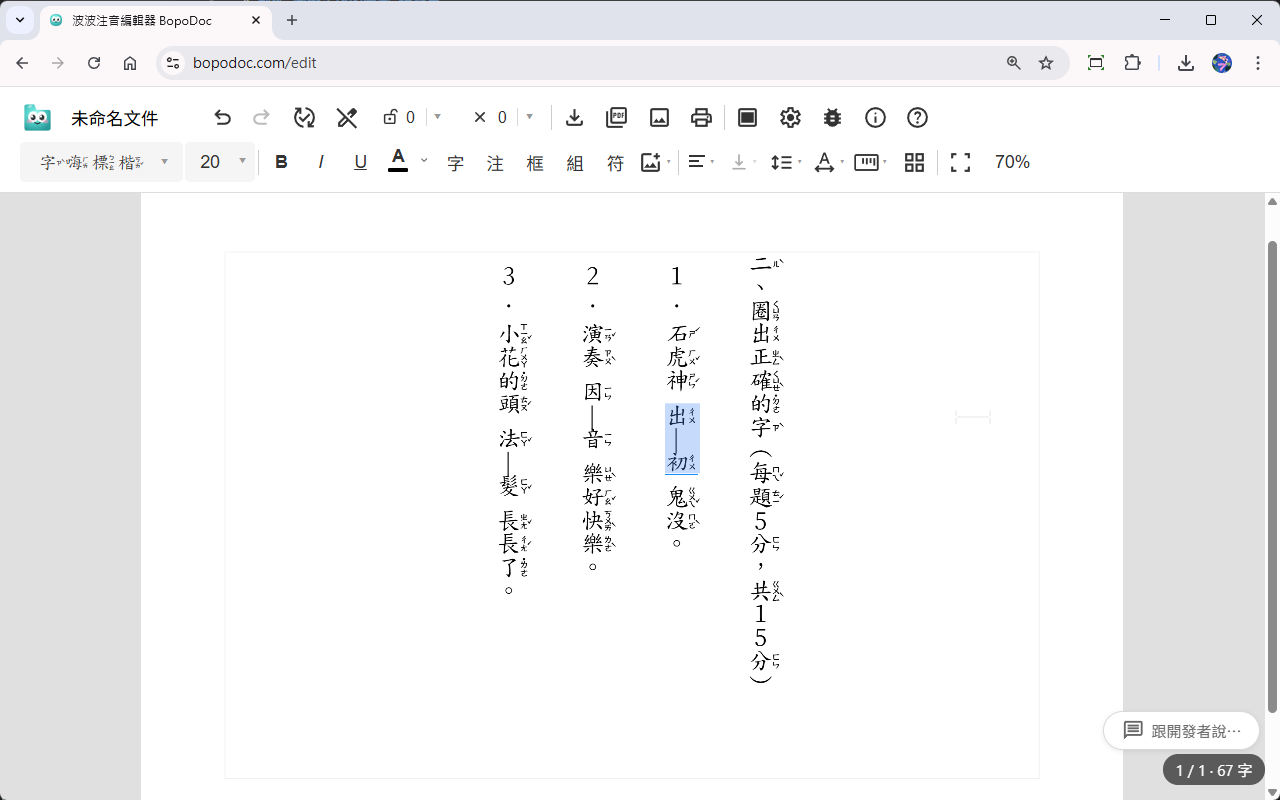Export the document as PDF
Viewport: 1280px width, 800px height.
tap(616, 117)
